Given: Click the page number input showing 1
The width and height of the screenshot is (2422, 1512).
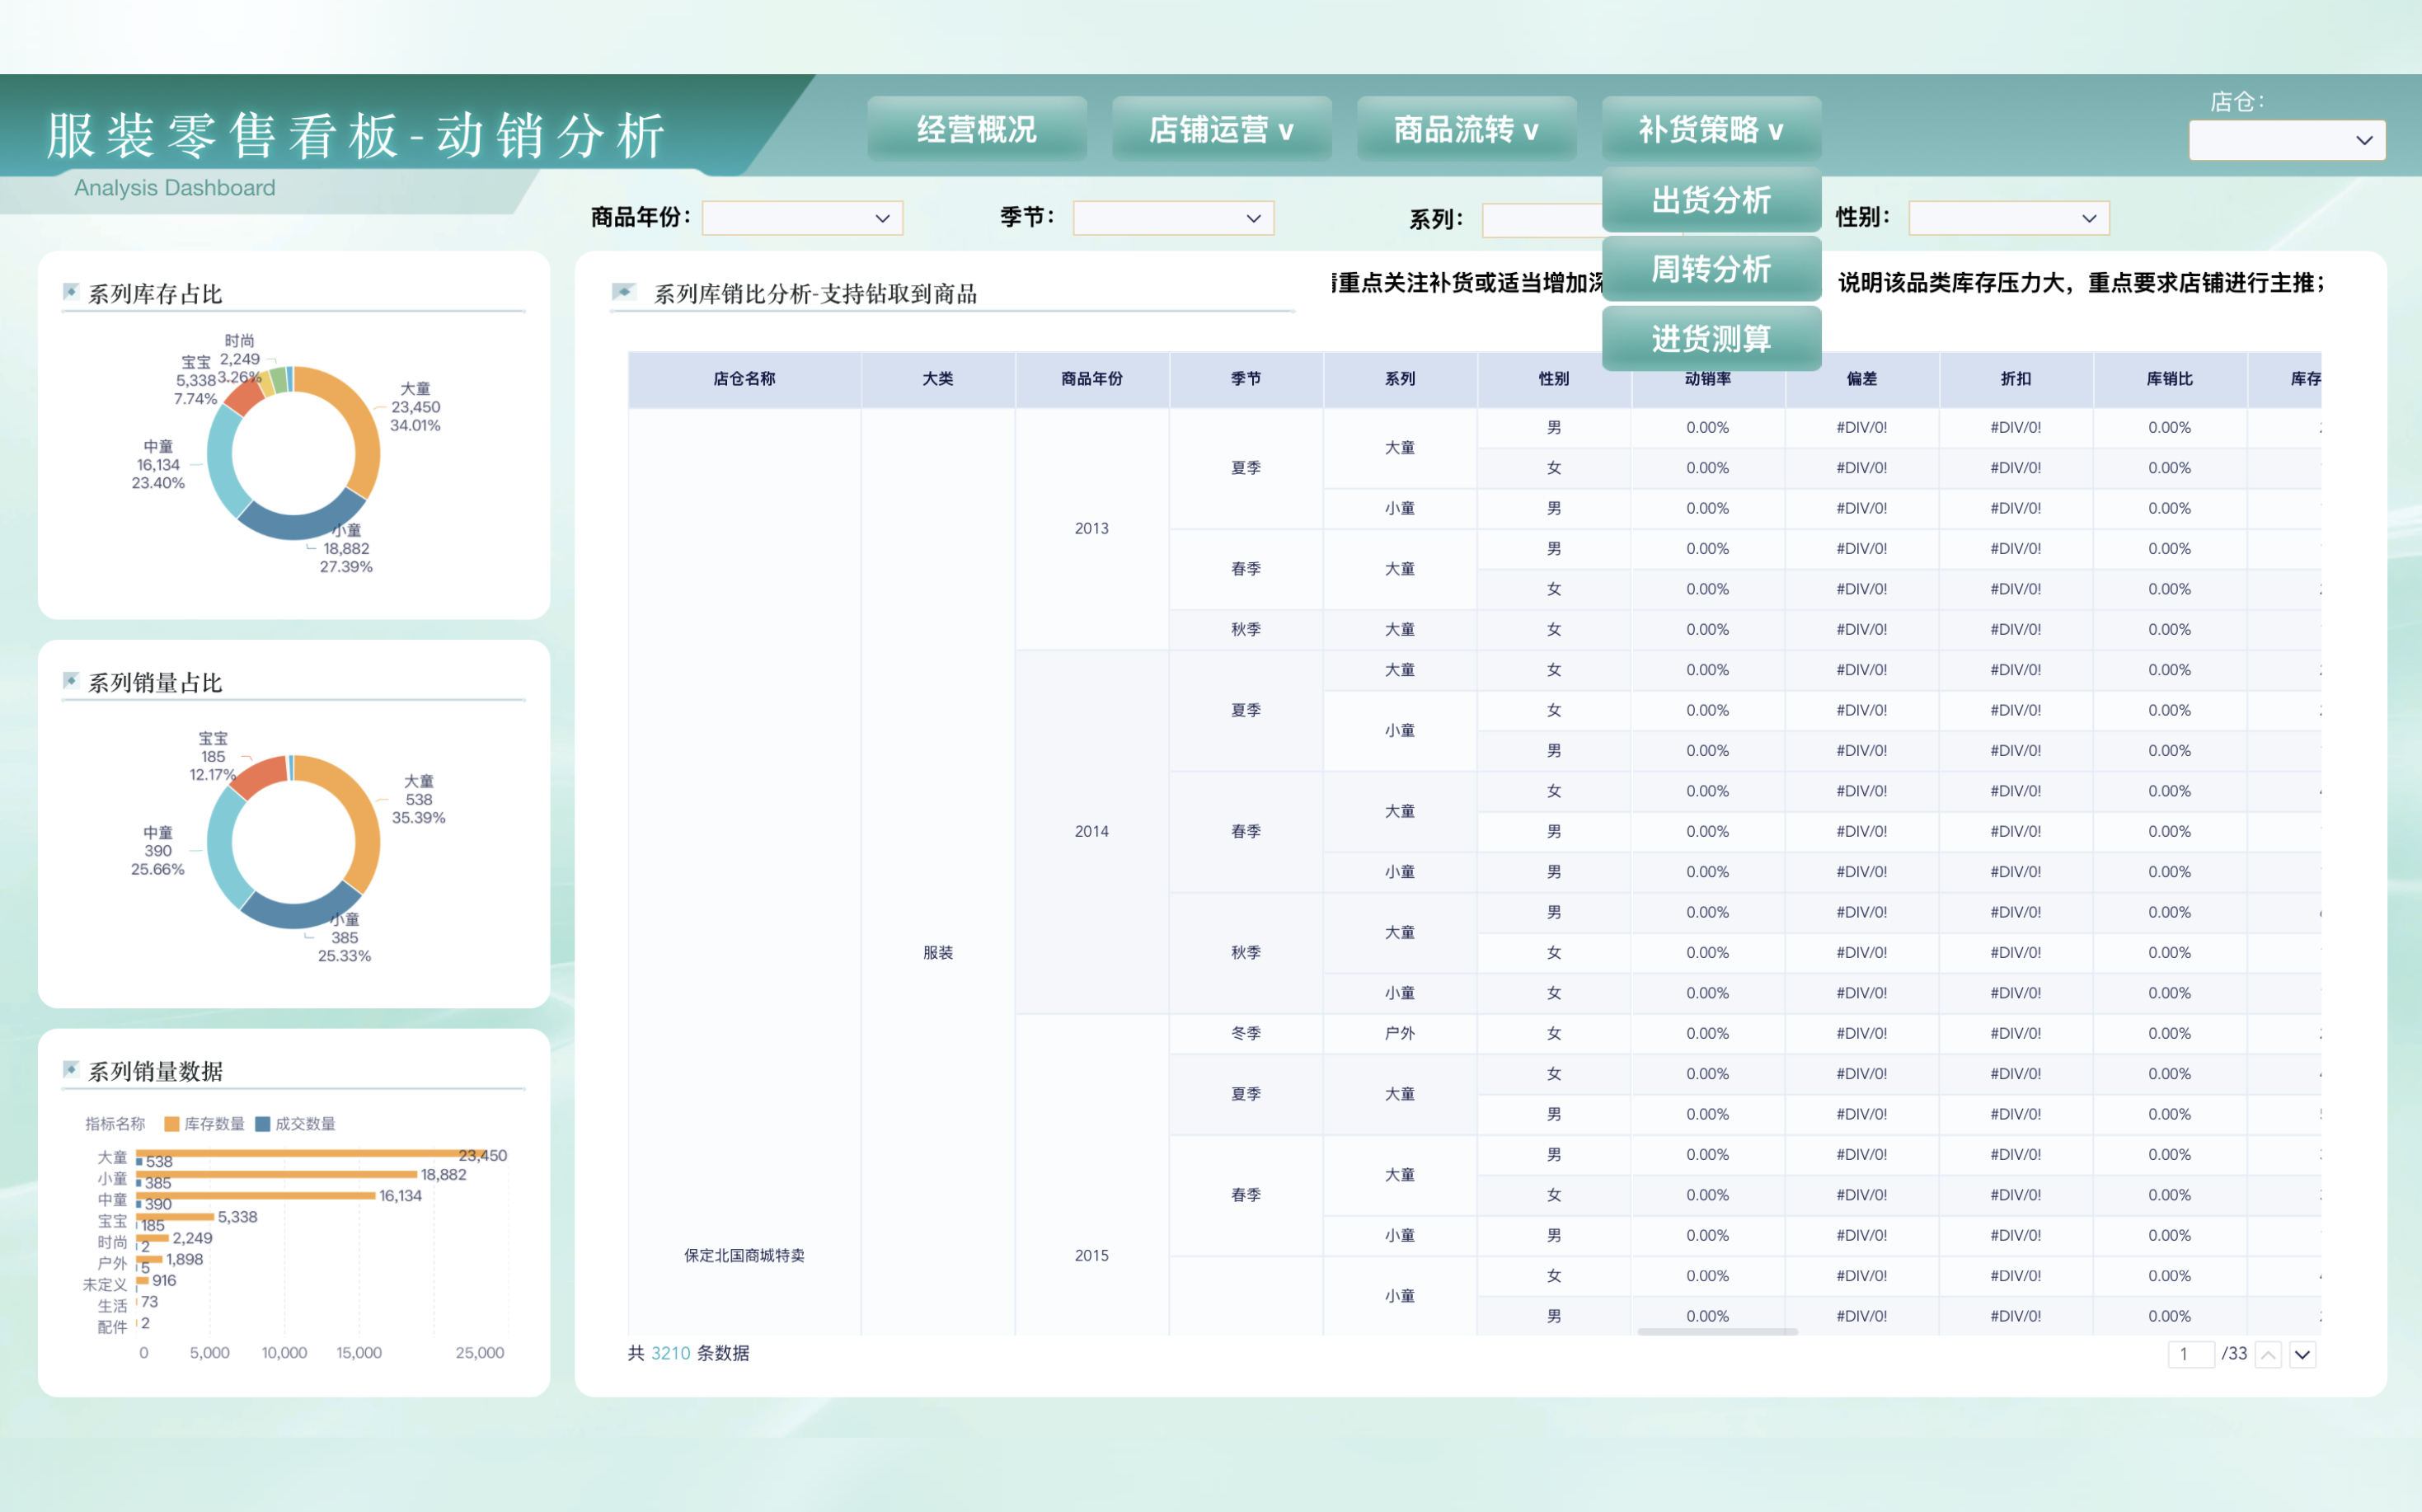Looking at the screenshot, I should 2190,1353.
